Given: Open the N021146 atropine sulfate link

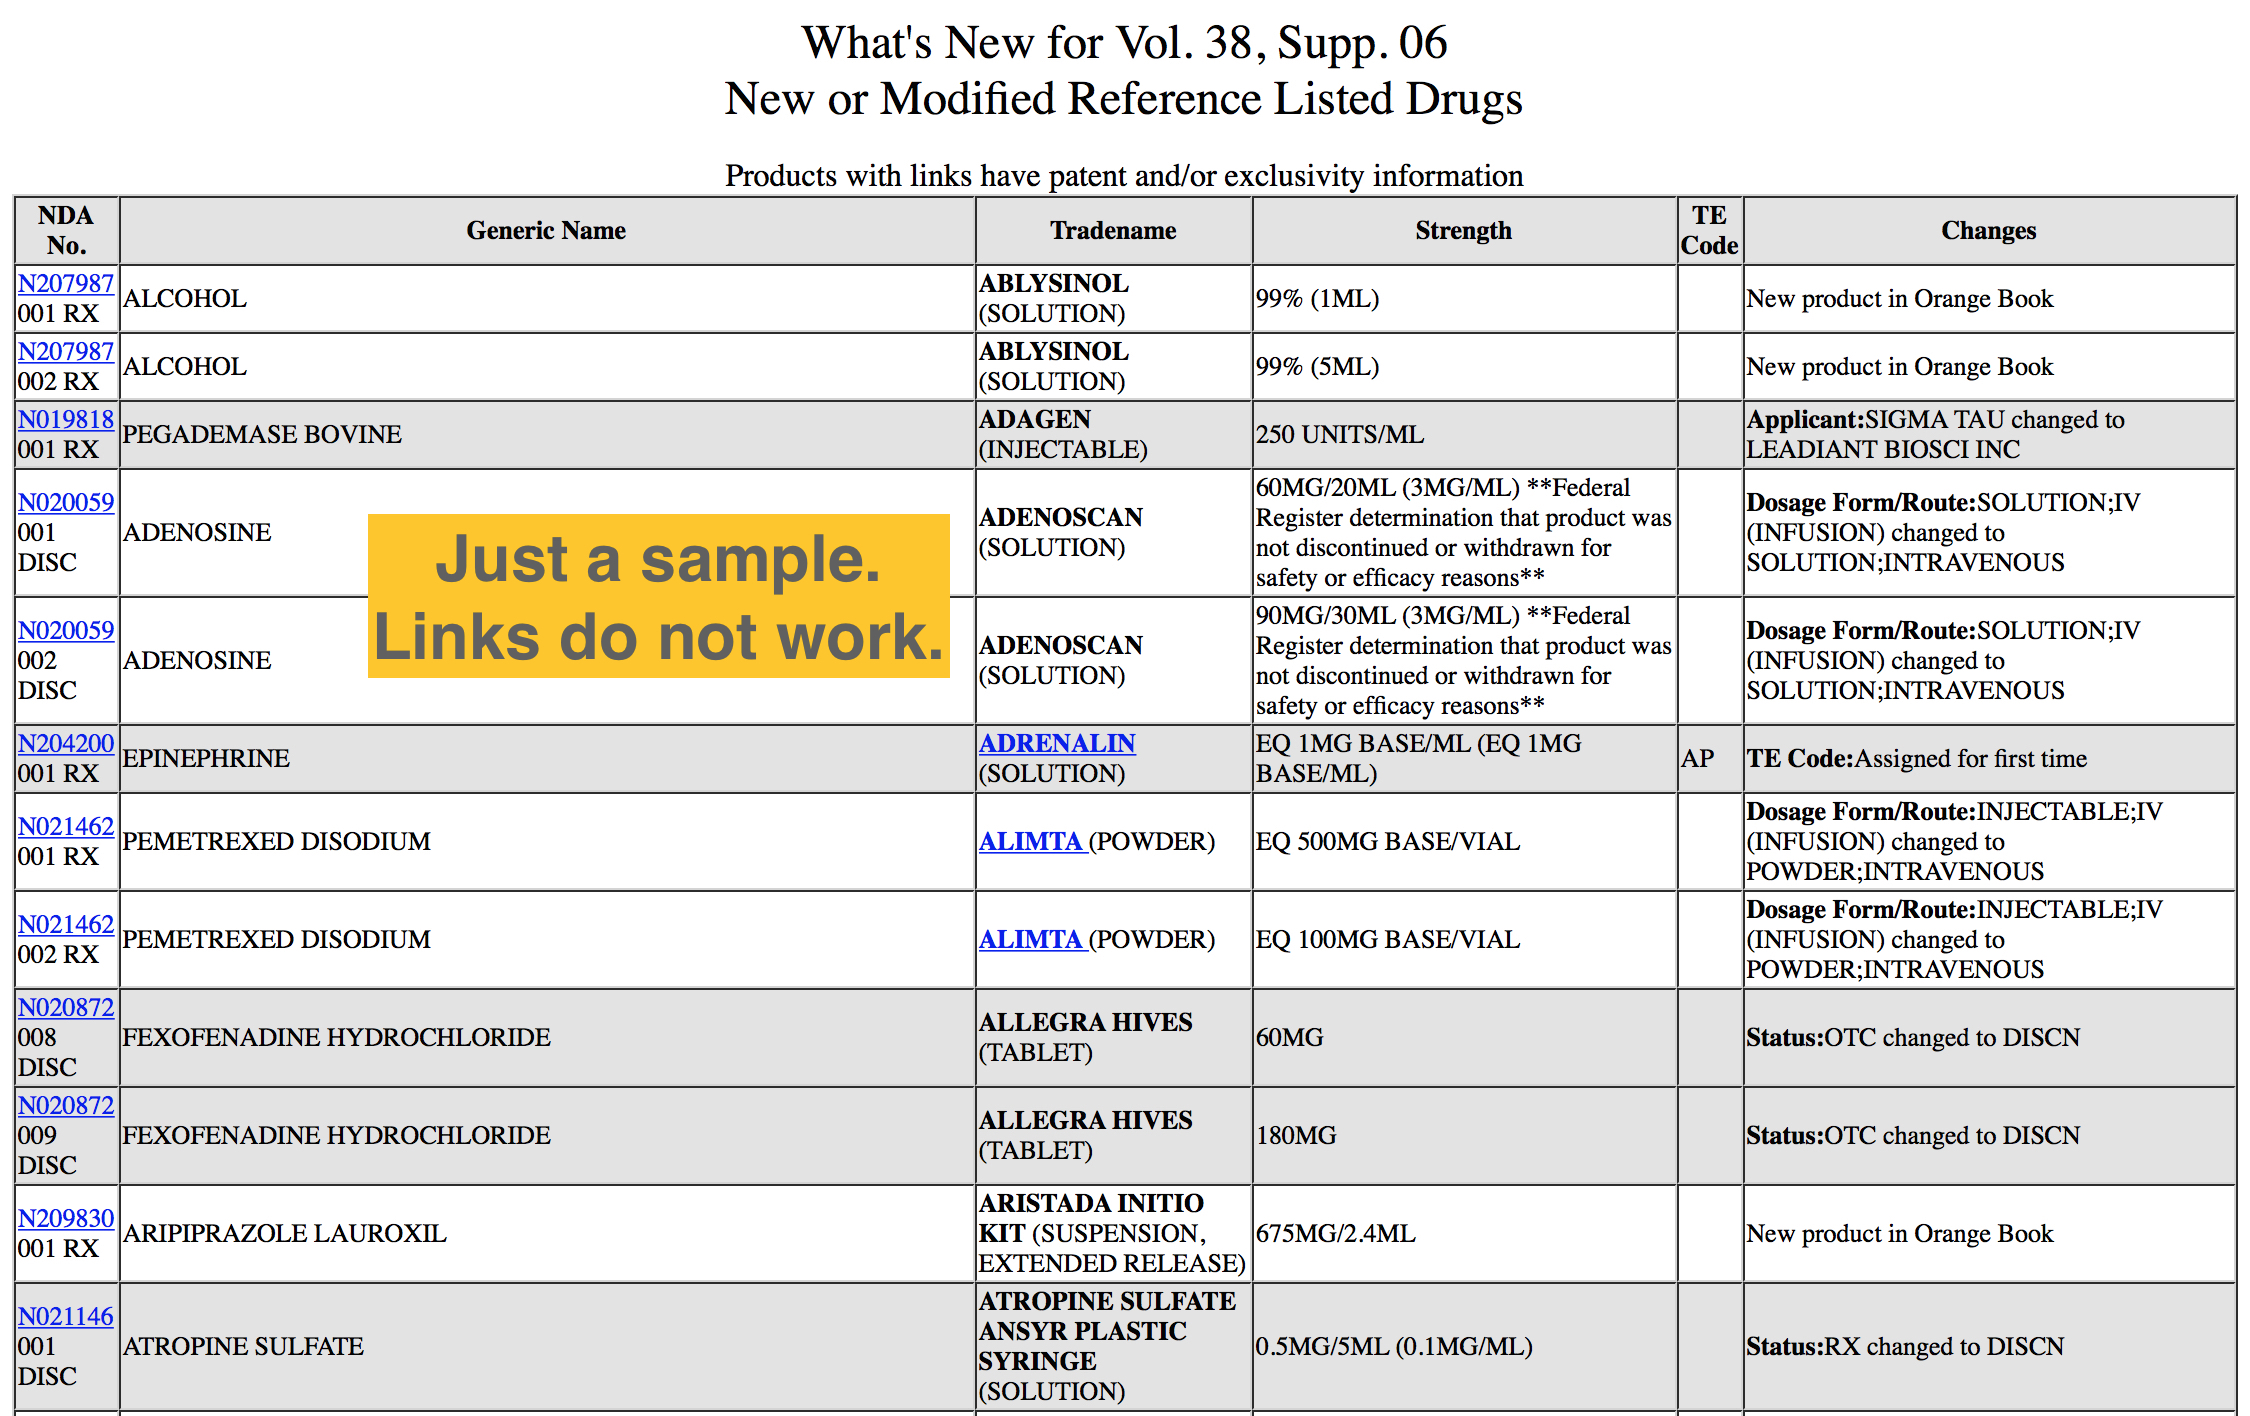Looking at the screenshot, I should 66,1316.
